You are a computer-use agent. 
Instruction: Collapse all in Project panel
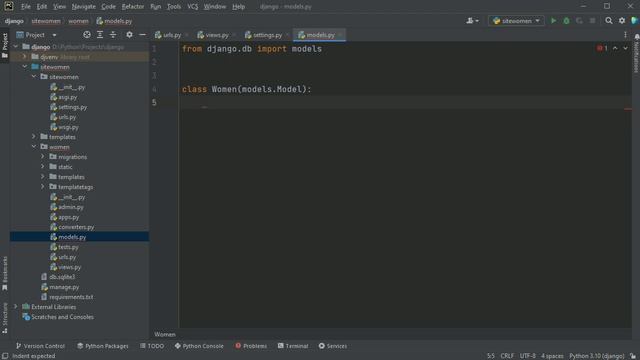[x=113, y=35]
